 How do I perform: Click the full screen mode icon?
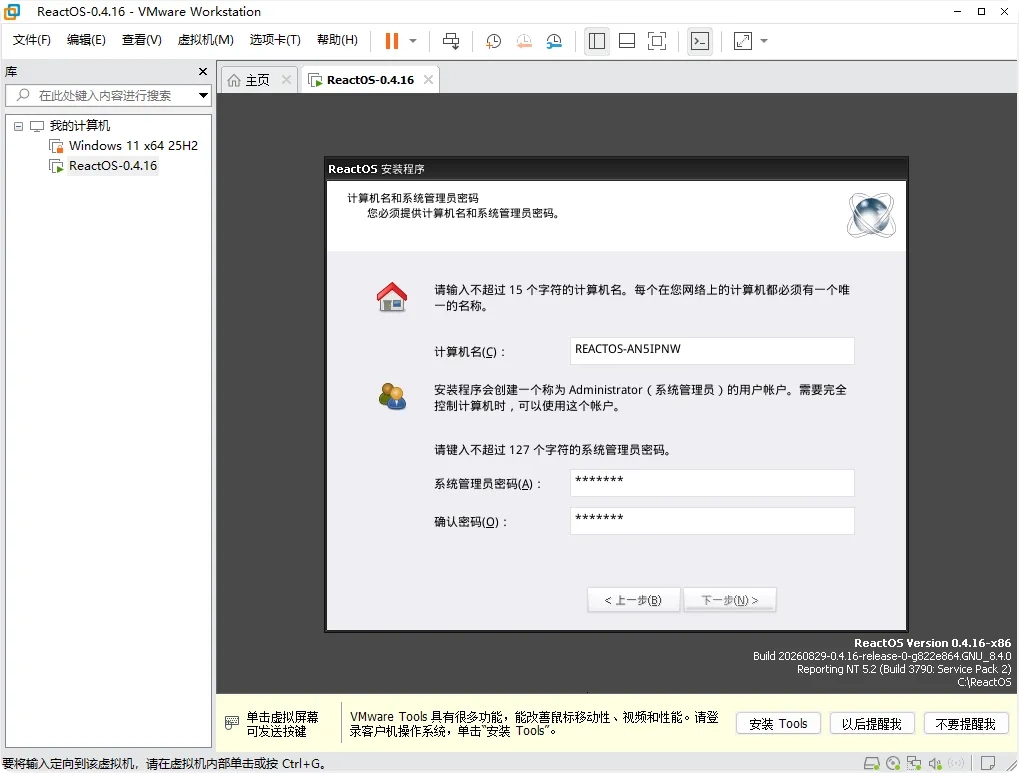[657, 41]
